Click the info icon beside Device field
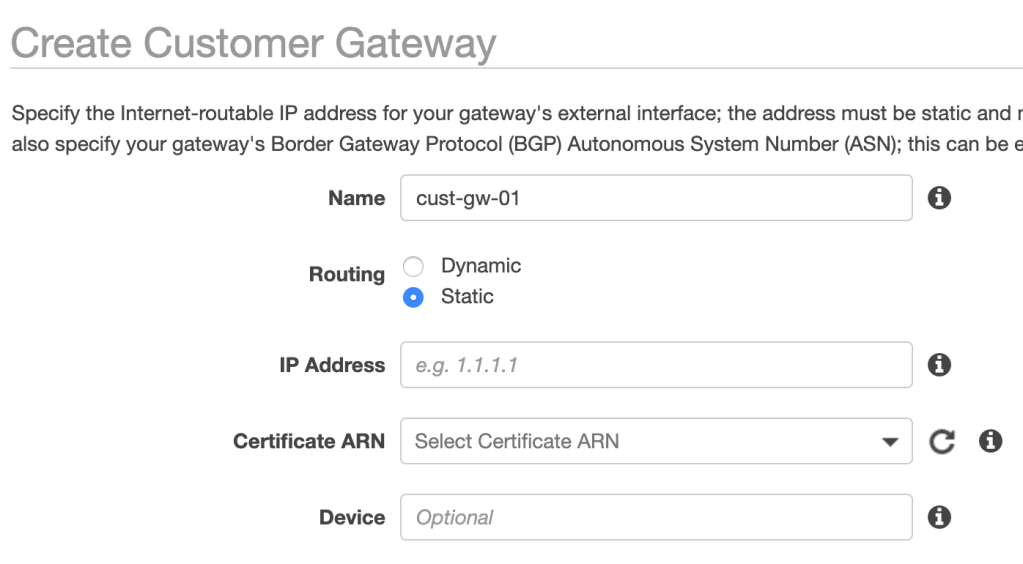Screen dimensions: 1023x564 [x=939, y=517]
